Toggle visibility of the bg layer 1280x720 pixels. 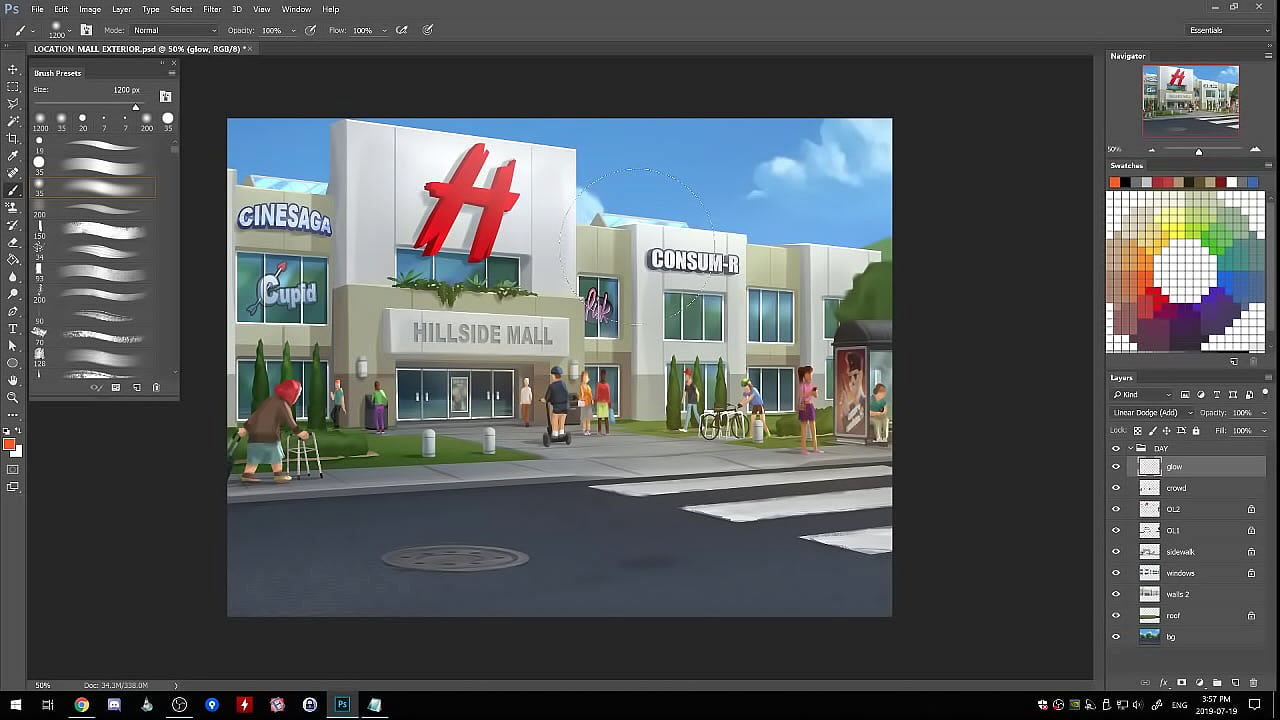pos(1116,637)
